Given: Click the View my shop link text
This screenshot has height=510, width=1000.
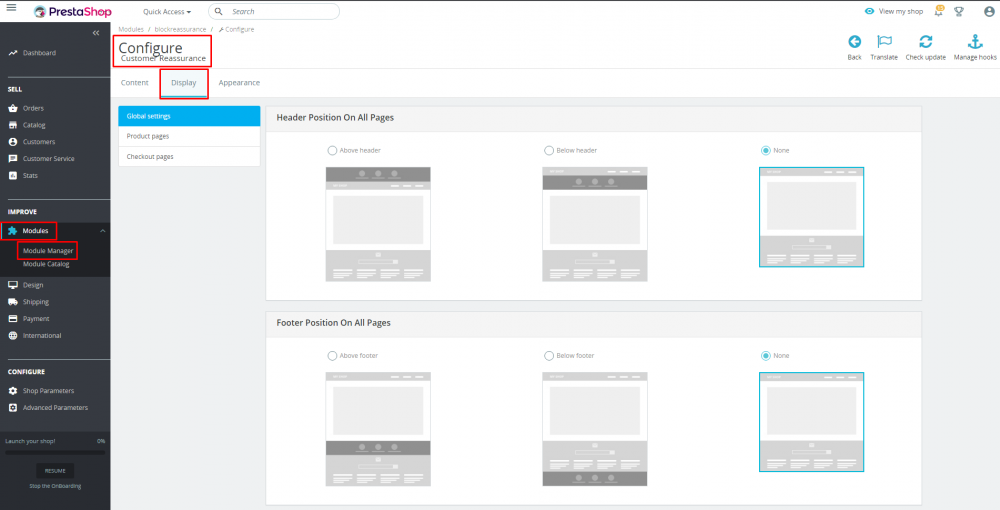Looking at the screenshot, I should pyautogui.click(x=901, y=11).
